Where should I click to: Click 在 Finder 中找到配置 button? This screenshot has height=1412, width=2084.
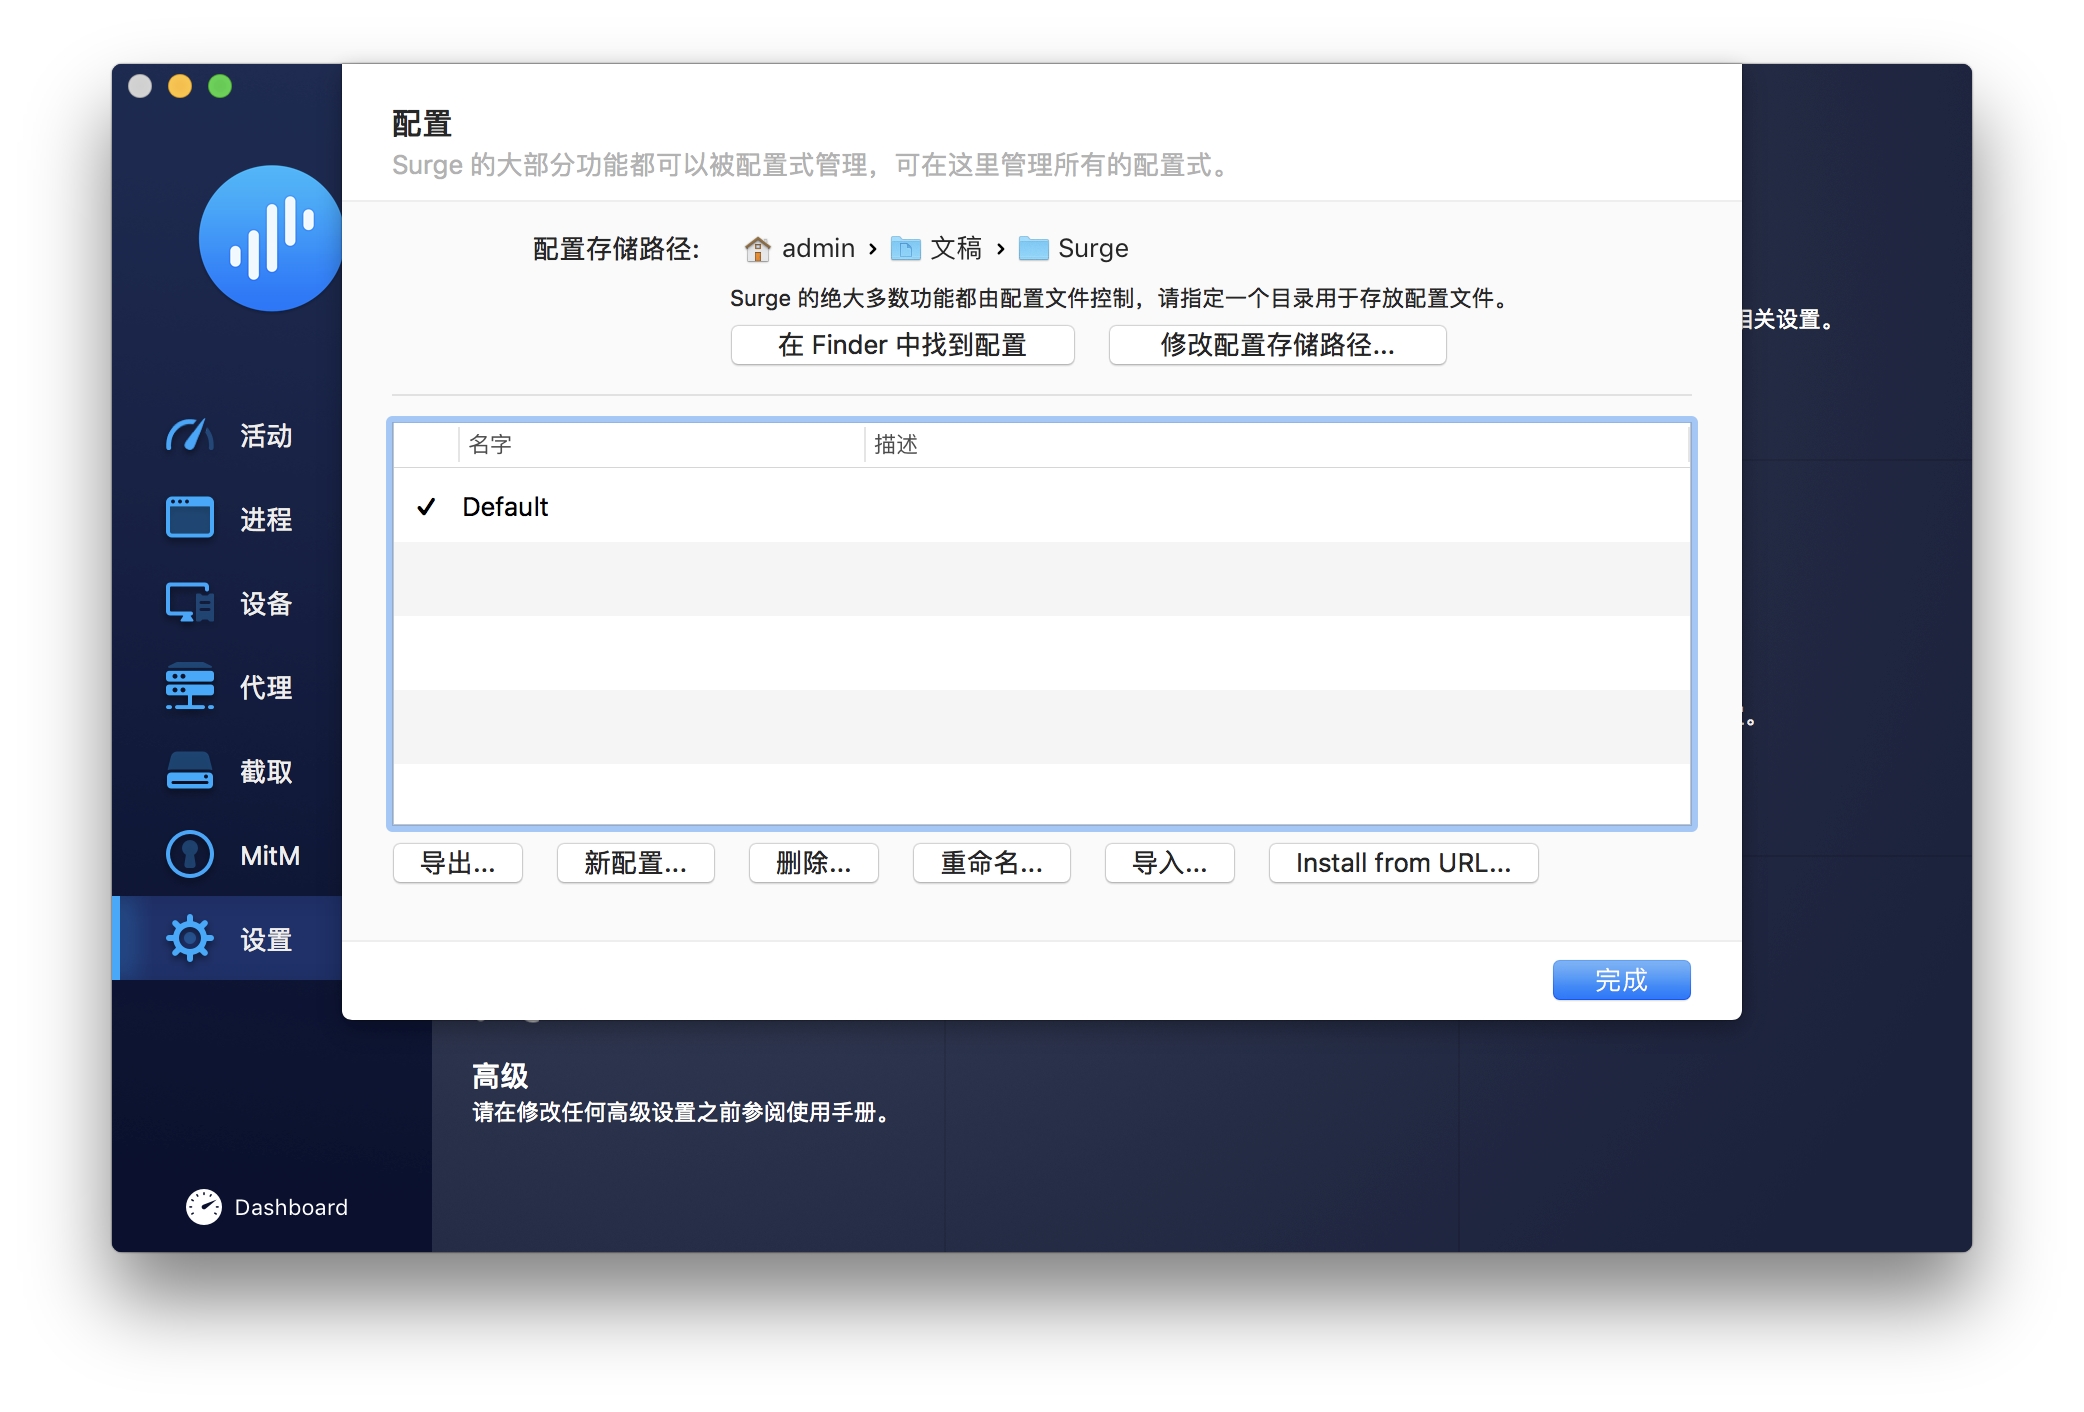pyautogui.click(x=902, y=345)
